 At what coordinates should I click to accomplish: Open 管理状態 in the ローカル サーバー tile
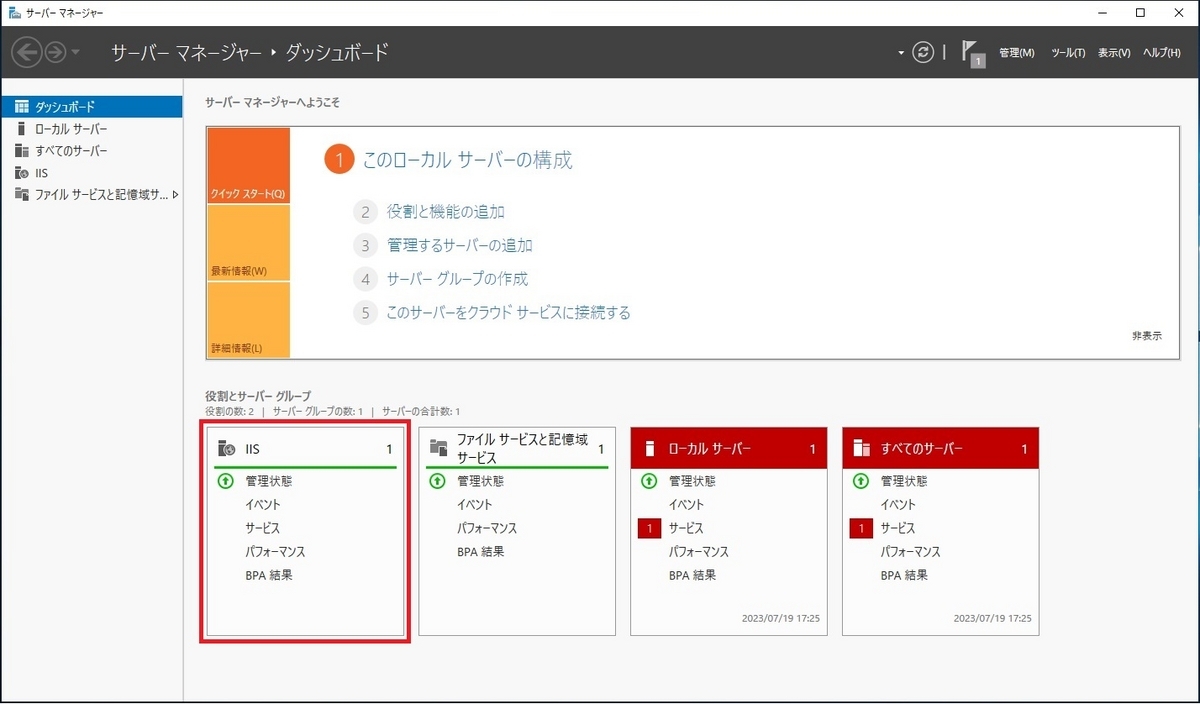[x=693, y=481]
